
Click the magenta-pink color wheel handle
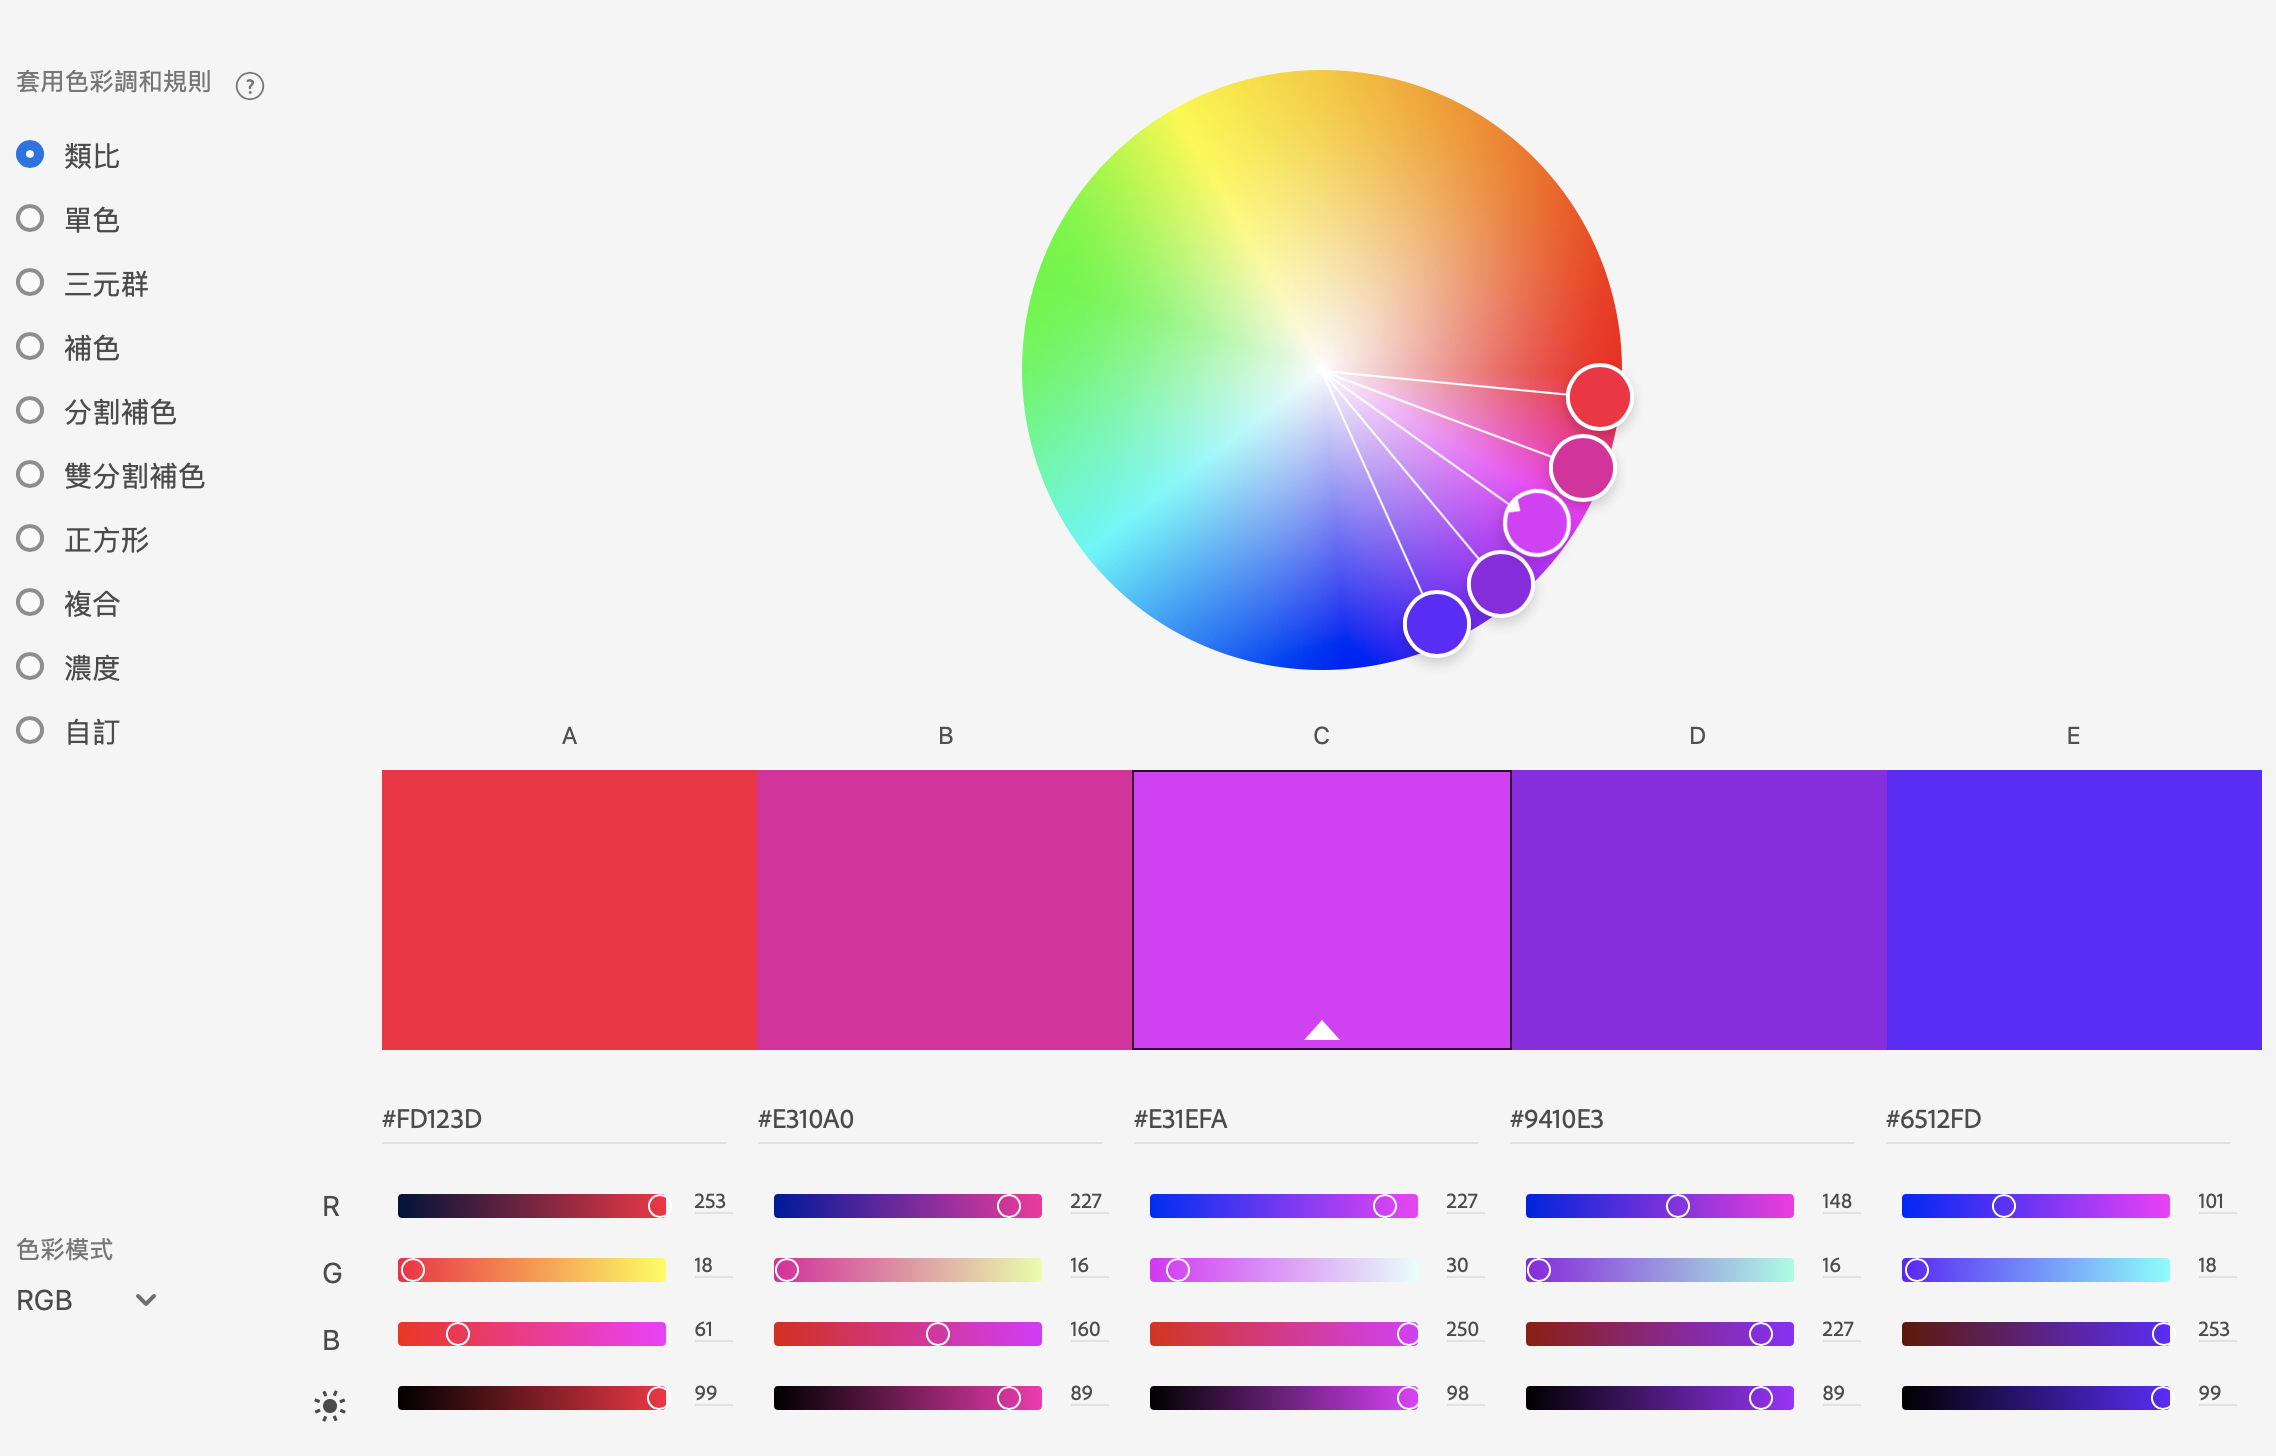tap(1582, 467)
